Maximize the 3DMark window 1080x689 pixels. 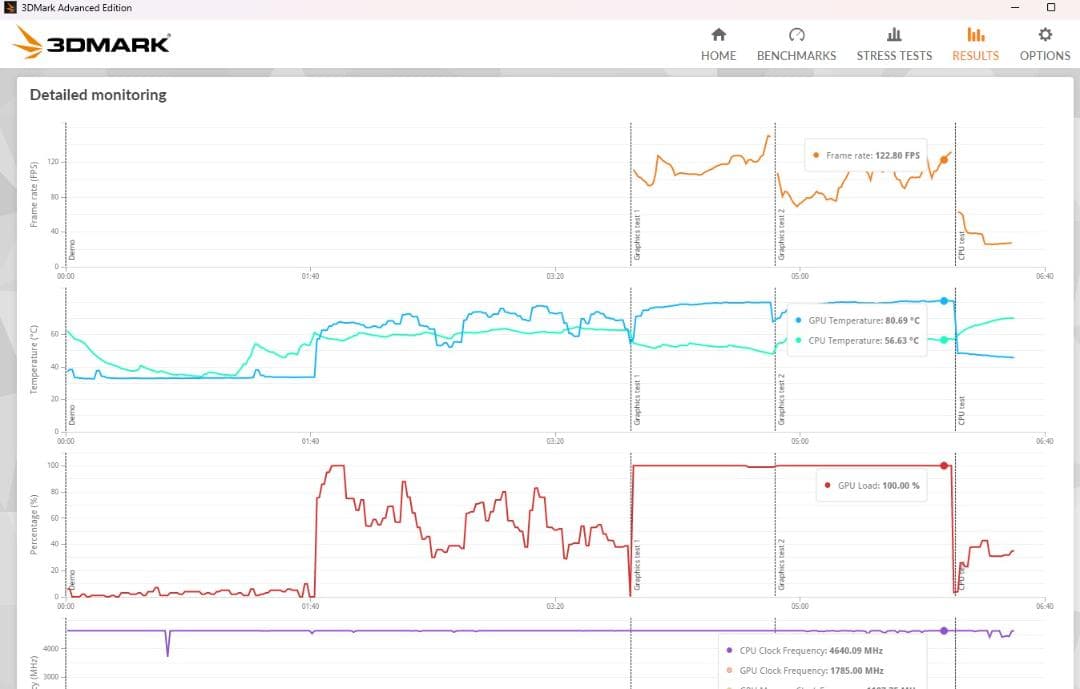pyautogui.click(x=1050, y=8)
